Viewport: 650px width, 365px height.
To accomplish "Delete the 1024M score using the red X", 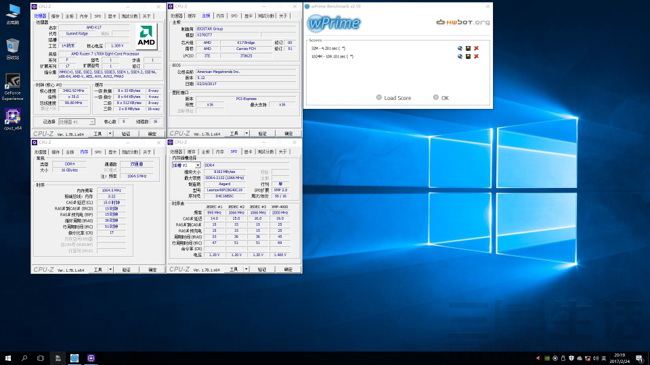I will pos(476,56).
